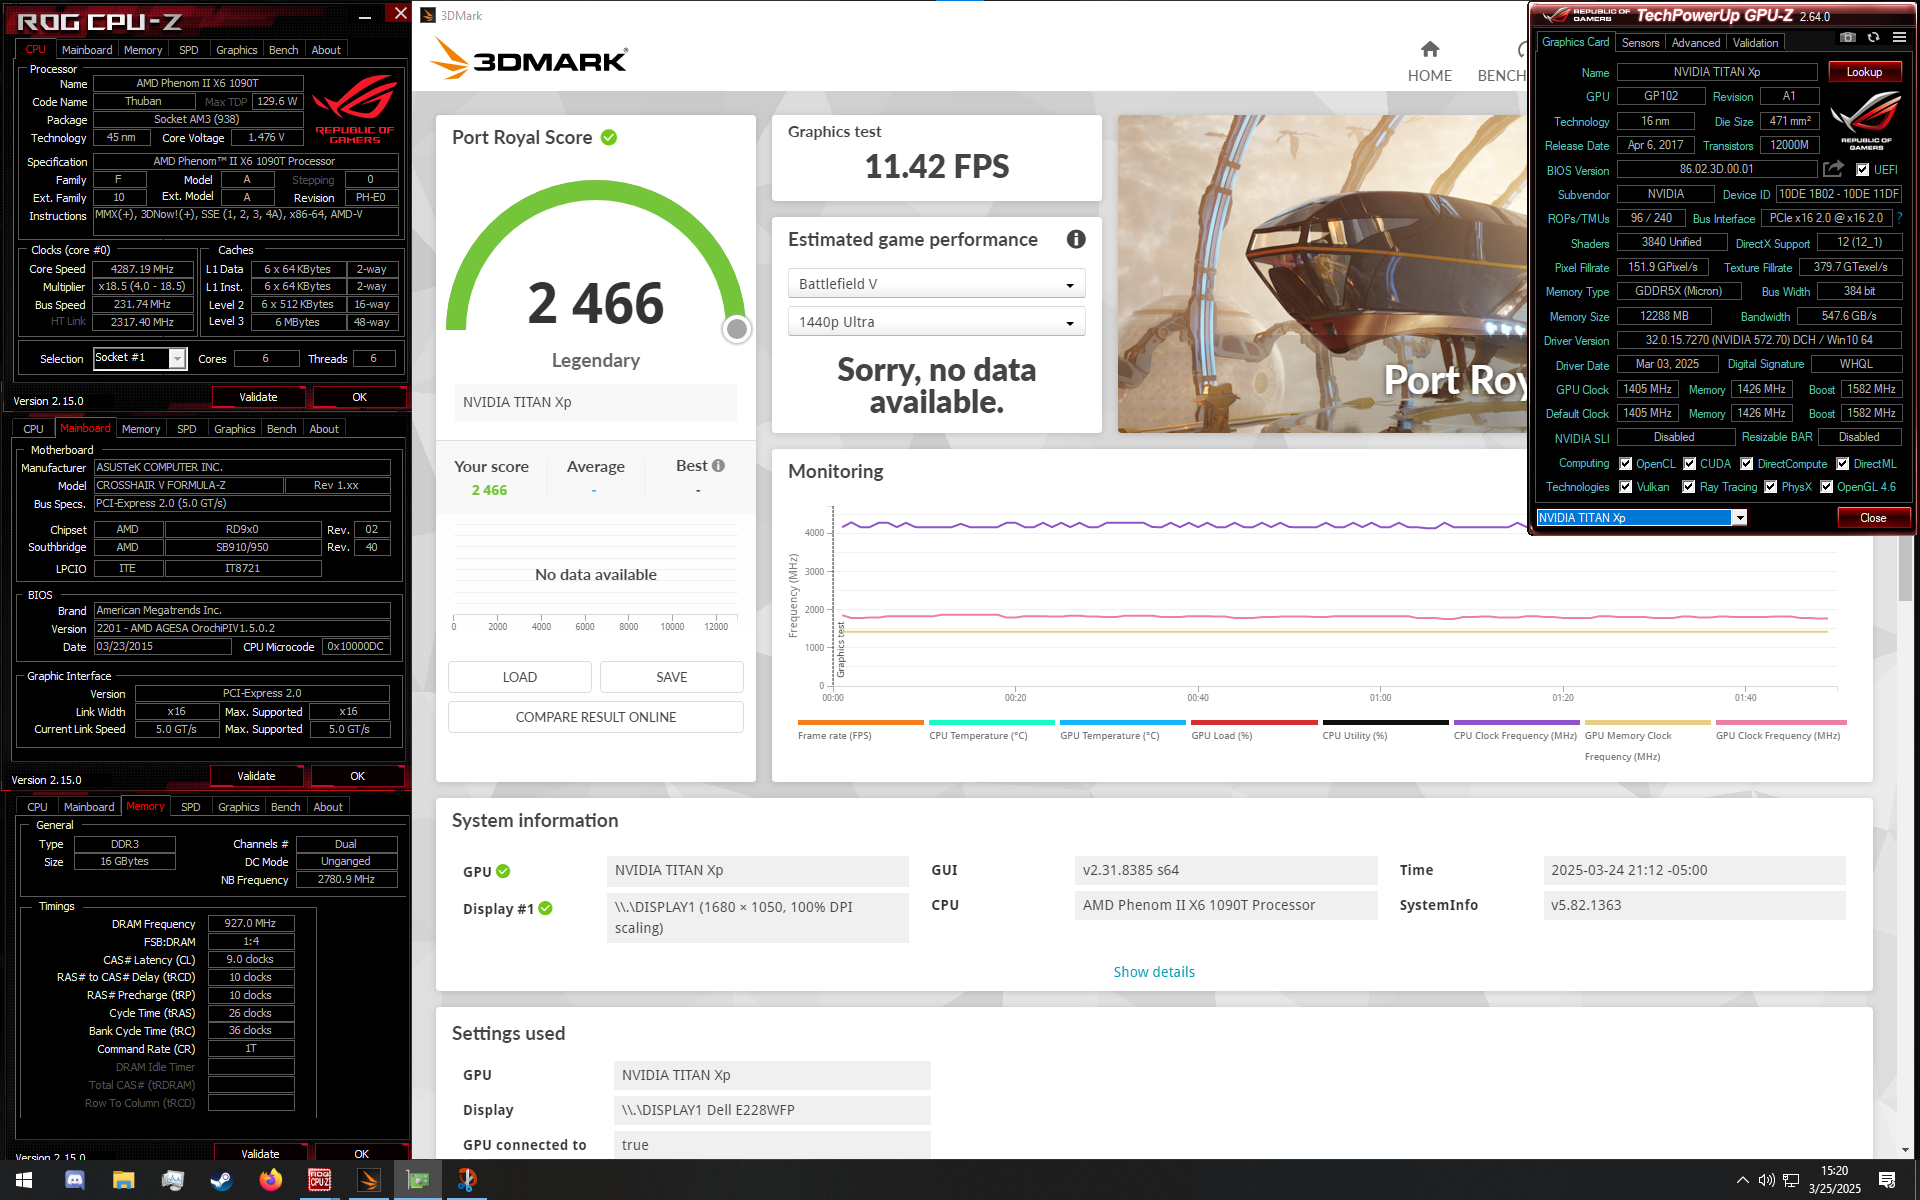Click the green check next to Port Royal Score
This screenshot has height=1200, width=1920.
tap(608, 137)
